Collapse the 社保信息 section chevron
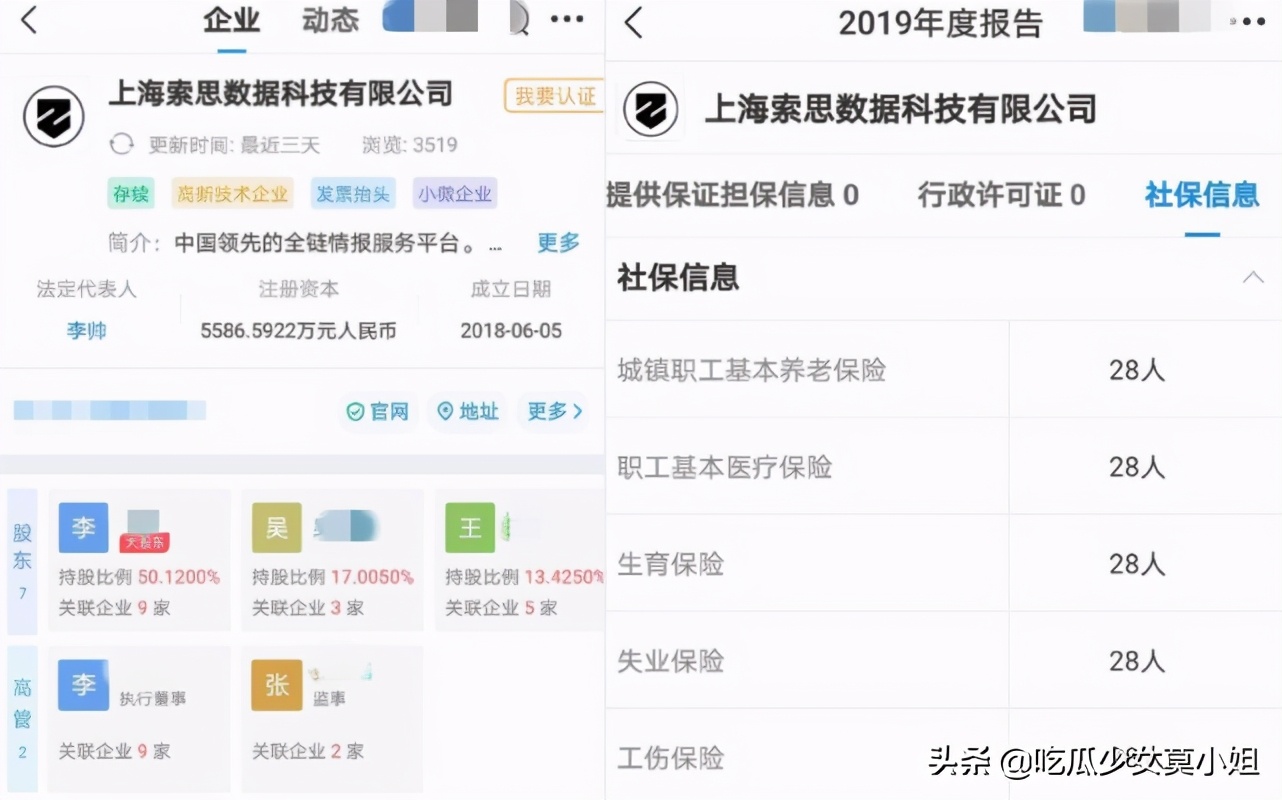Image resolution: width=1282 pixels, height=800 pixels. pos(1253,279)
